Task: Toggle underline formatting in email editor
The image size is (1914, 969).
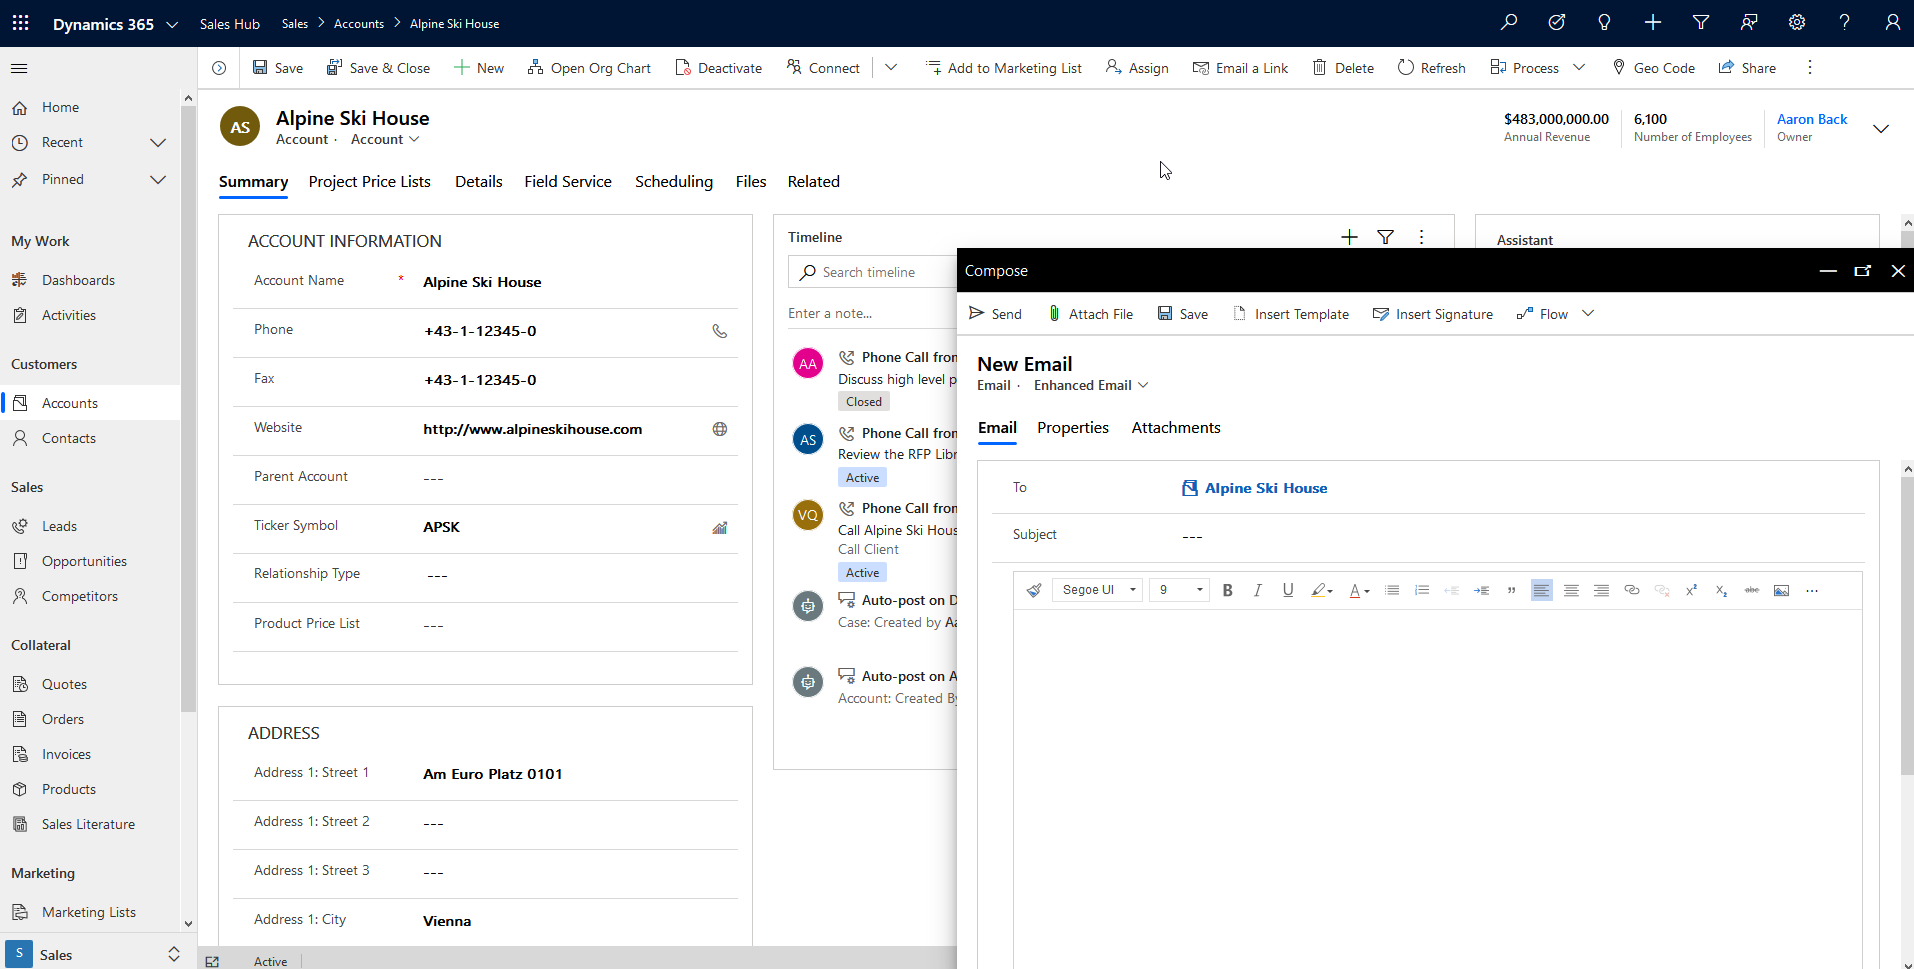Action: [1287, 591]
